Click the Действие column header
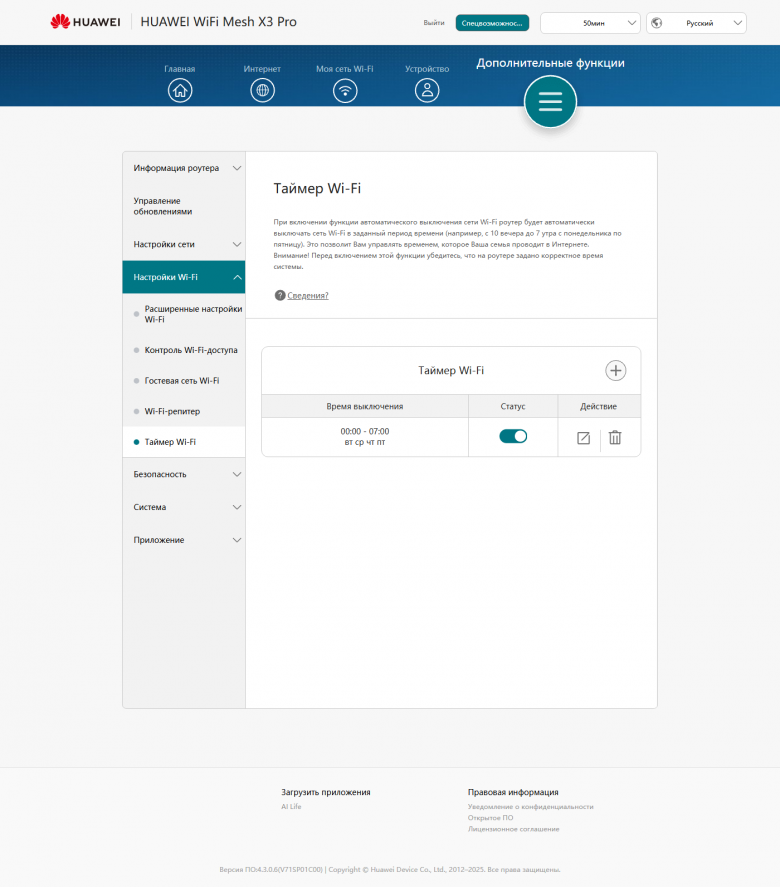 tap(598, 406)
